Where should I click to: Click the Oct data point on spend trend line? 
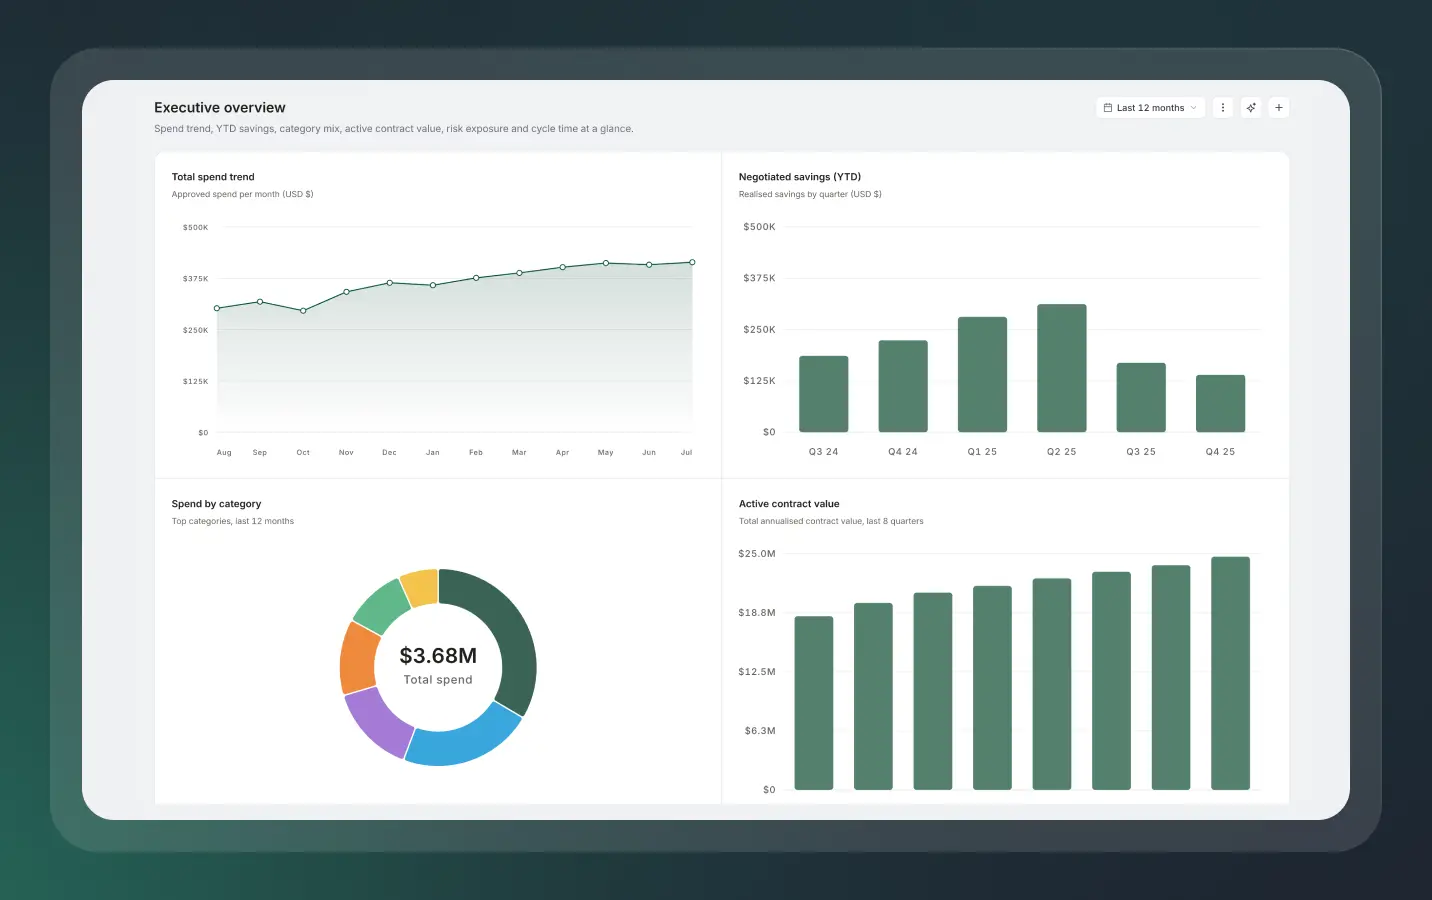pos(303,311)
